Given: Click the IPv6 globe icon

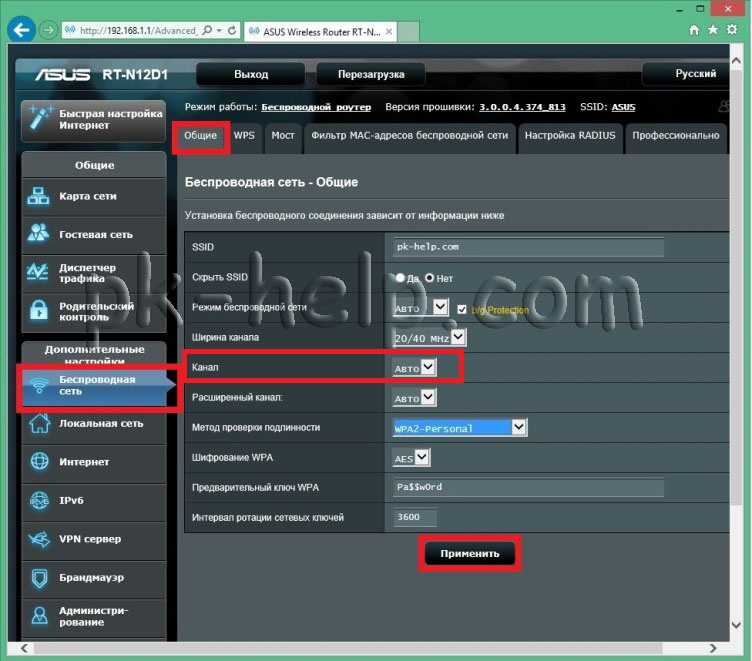Looking at the screenshot, I should coord(39,500).
